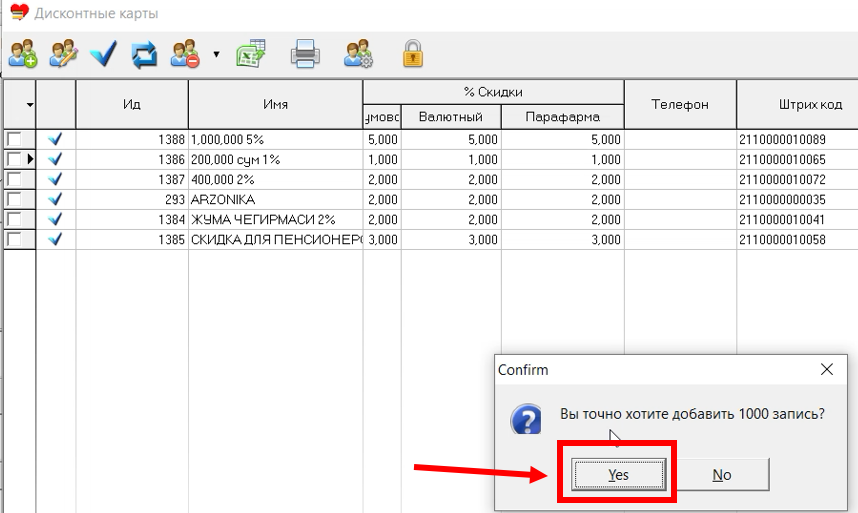Image resolution: width=858 pixels, height=513 pixels.
Task: Click the active checkmark in row 1387
Action: [x=55, y=179]
